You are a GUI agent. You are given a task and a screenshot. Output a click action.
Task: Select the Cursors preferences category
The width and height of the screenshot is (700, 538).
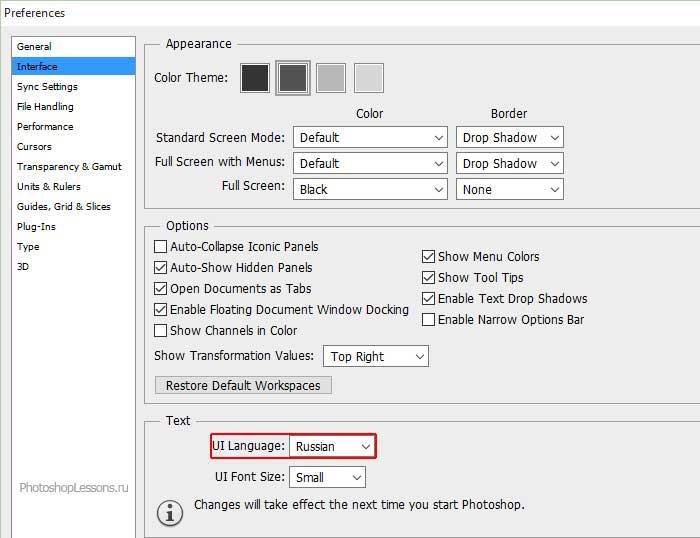coord(34,147)
